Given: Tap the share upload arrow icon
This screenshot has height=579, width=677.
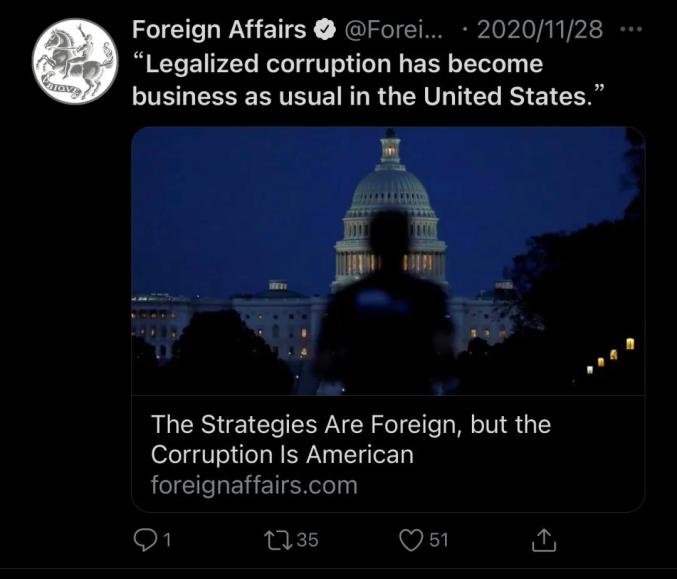Looking at the screenshot, I should point(543,540).
